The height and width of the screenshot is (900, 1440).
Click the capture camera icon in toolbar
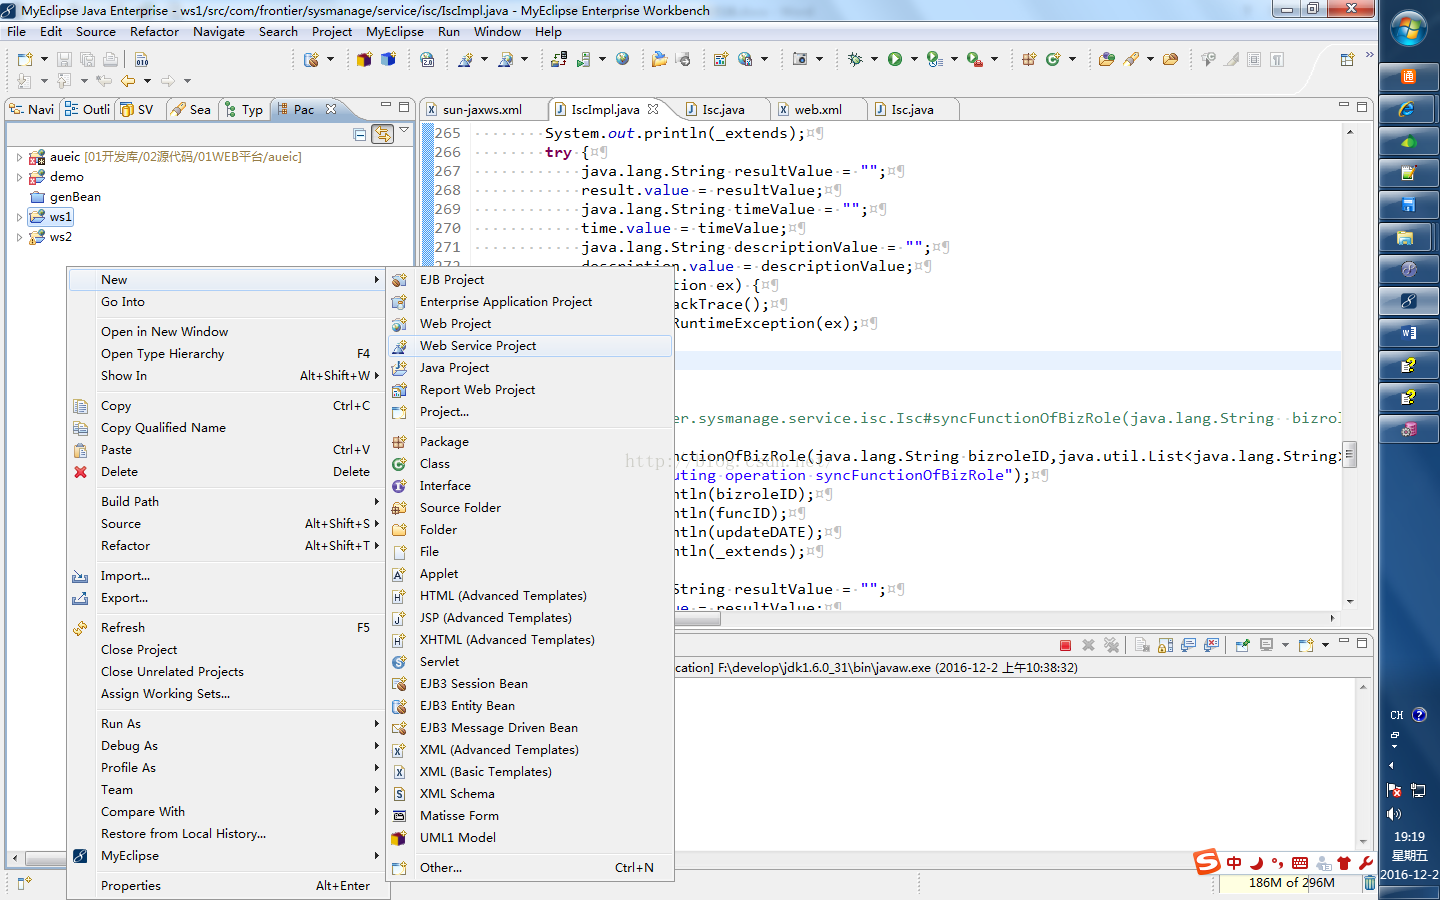(x=800, y=60)
